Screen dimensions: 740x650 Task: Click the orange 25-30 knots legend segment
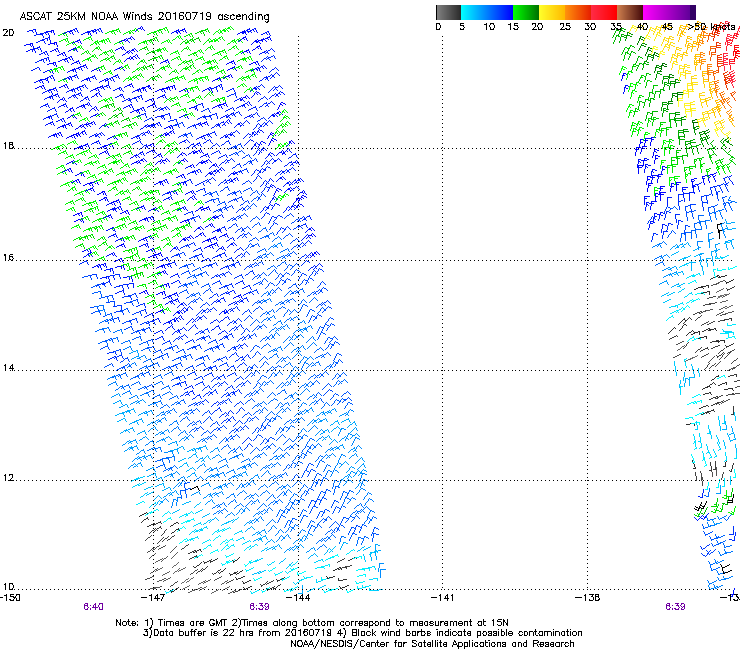pyautogui.click(x=578, y=12)
